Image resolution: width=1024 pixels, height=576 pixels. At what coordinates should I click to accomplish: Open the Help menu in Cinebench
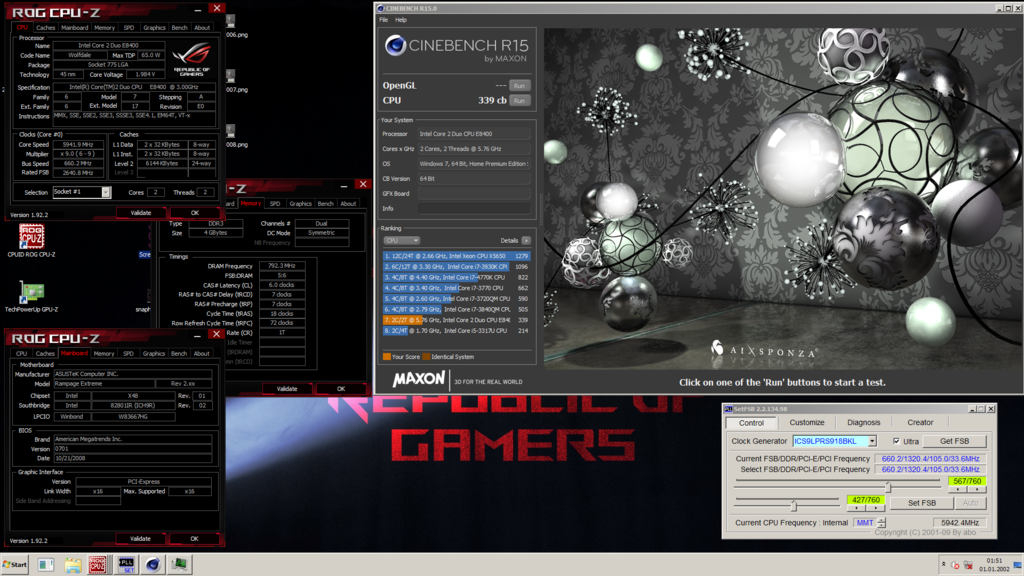coord(401,20)
